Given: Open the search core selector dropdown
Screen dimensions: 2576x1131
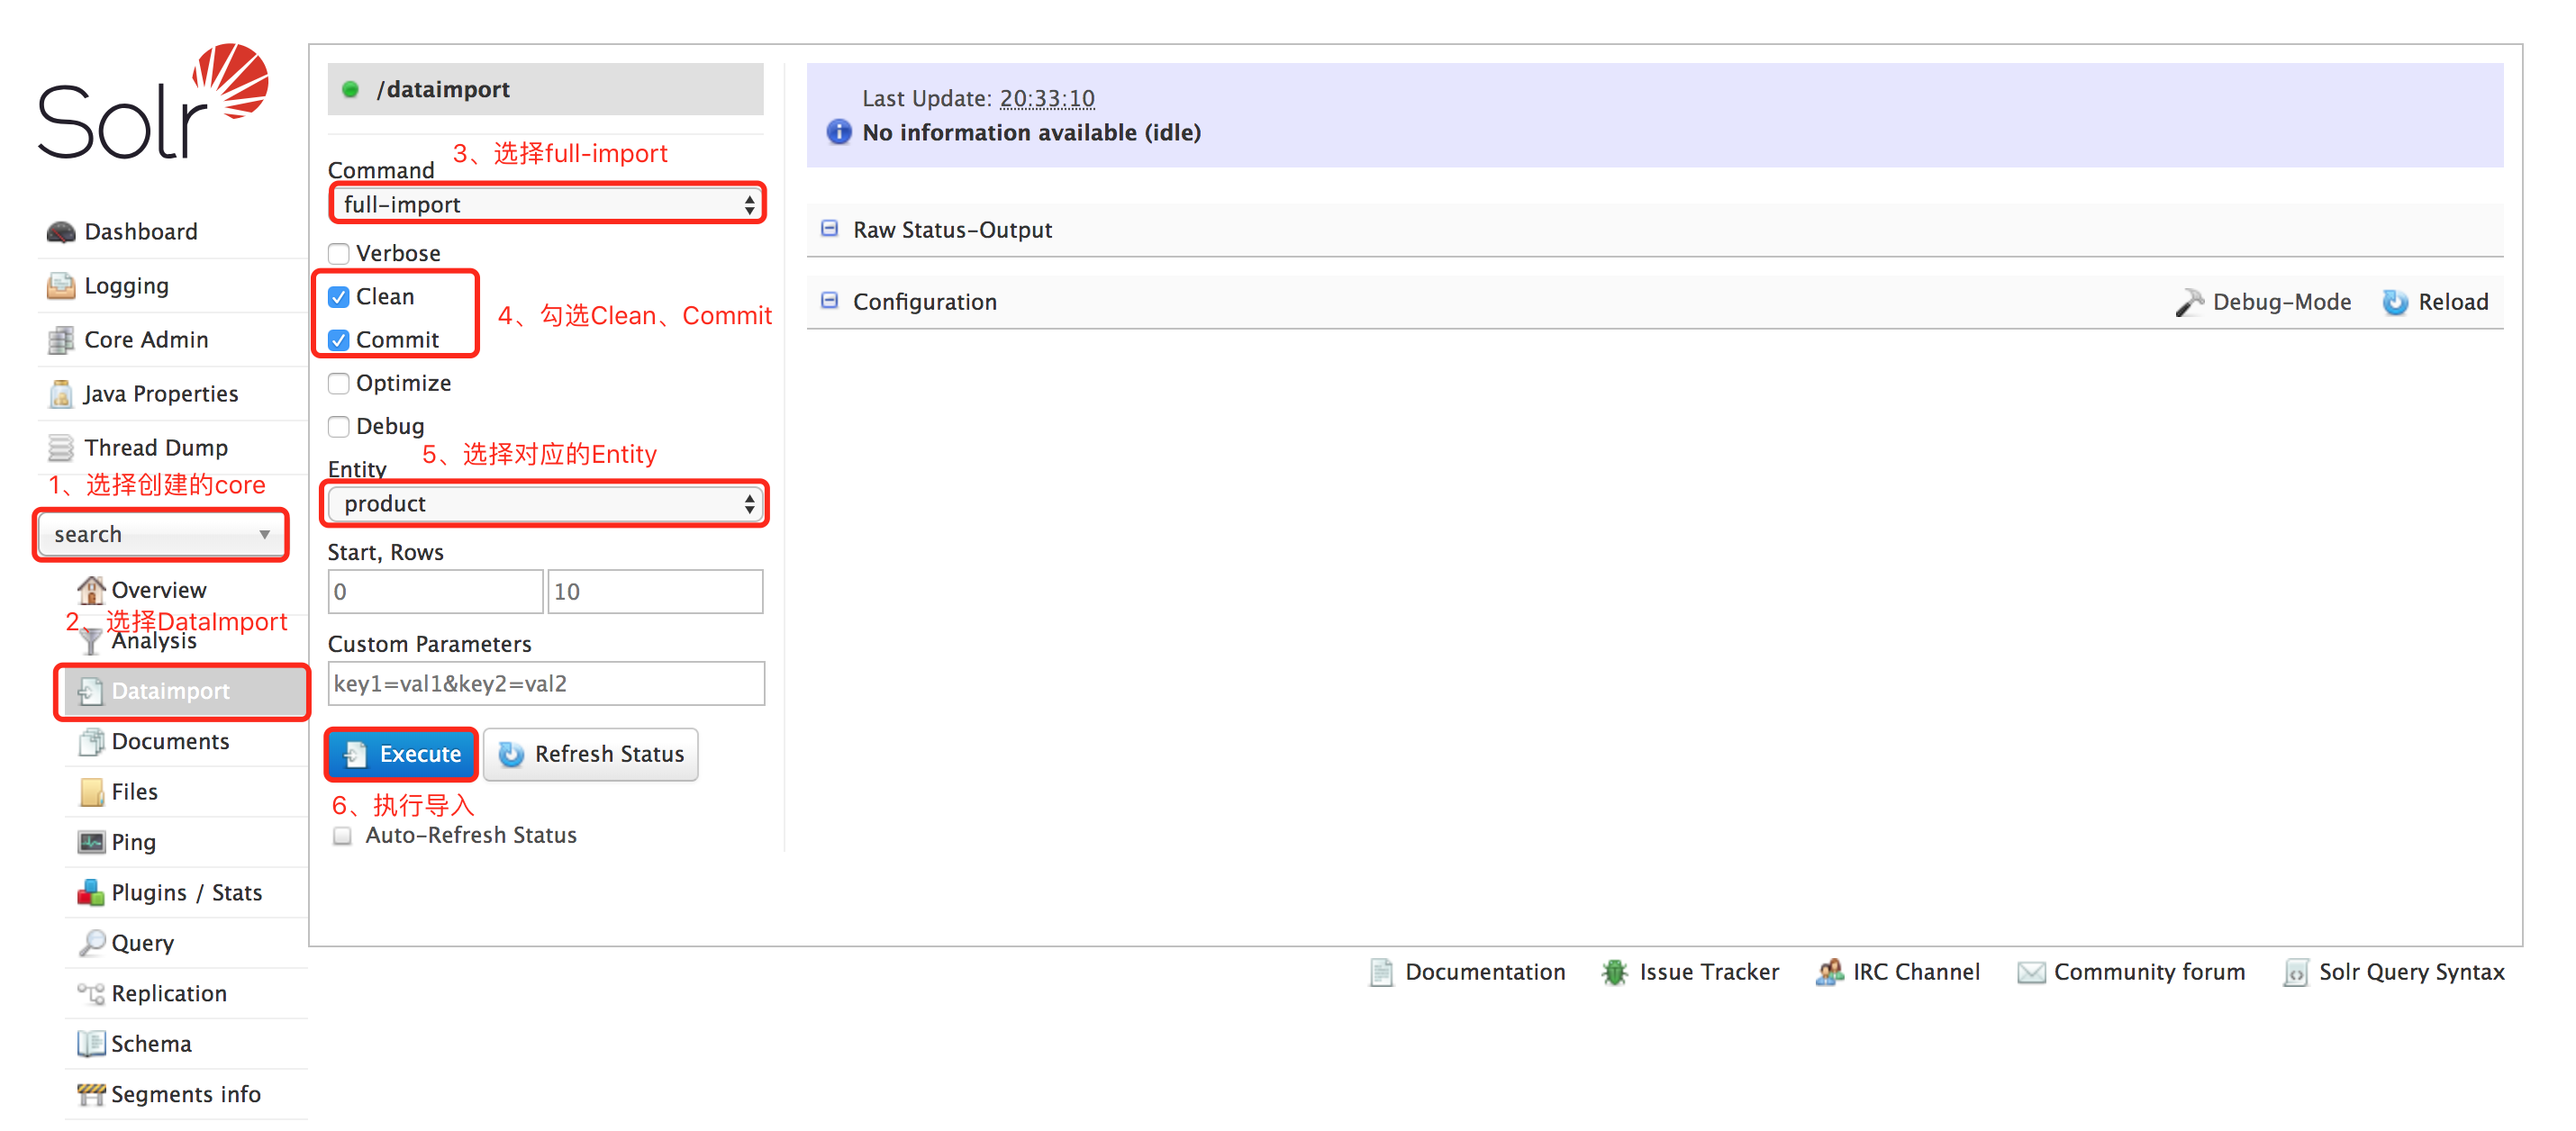Looking at the screenshot, I should click(x=154, y=533).
